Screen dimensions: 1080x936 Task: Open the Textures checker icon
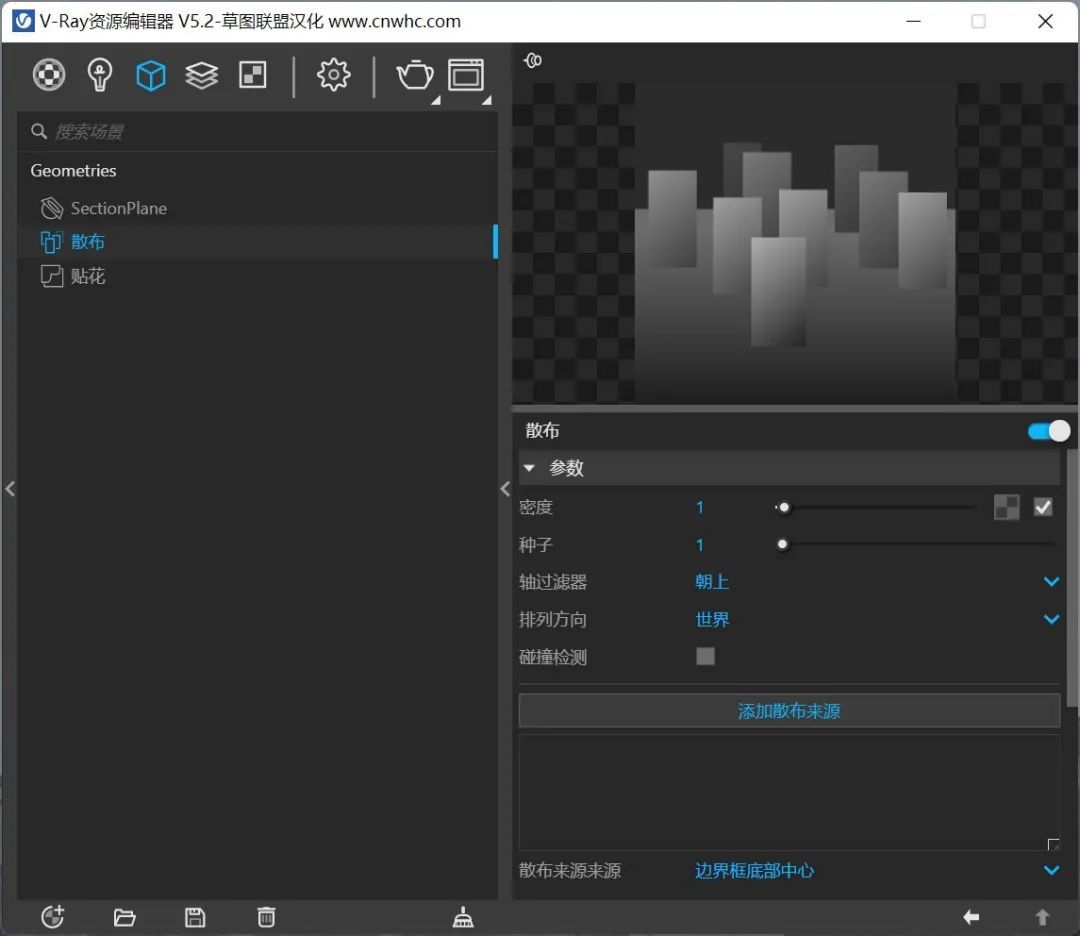(253, 75)
